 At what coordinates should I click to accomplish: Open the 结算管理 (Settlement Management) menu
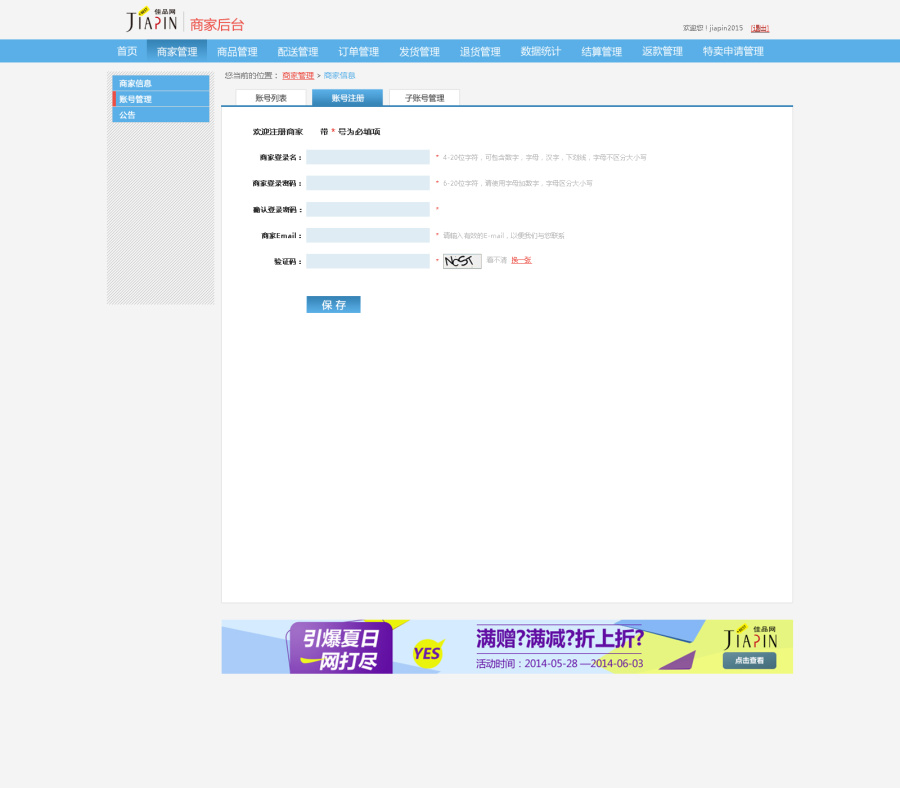(601, 50)
